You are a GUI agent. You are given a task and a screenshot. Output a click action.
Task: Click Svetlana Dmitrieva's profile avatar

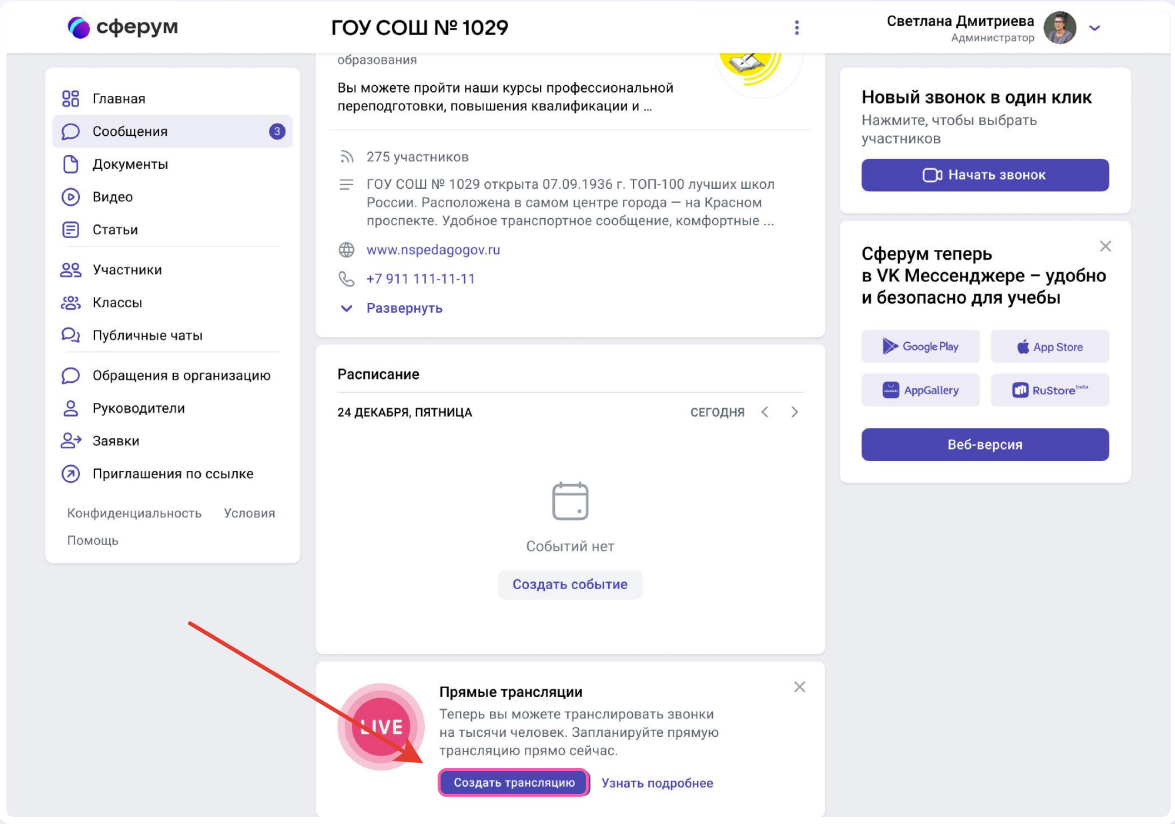click(1060, 28)
